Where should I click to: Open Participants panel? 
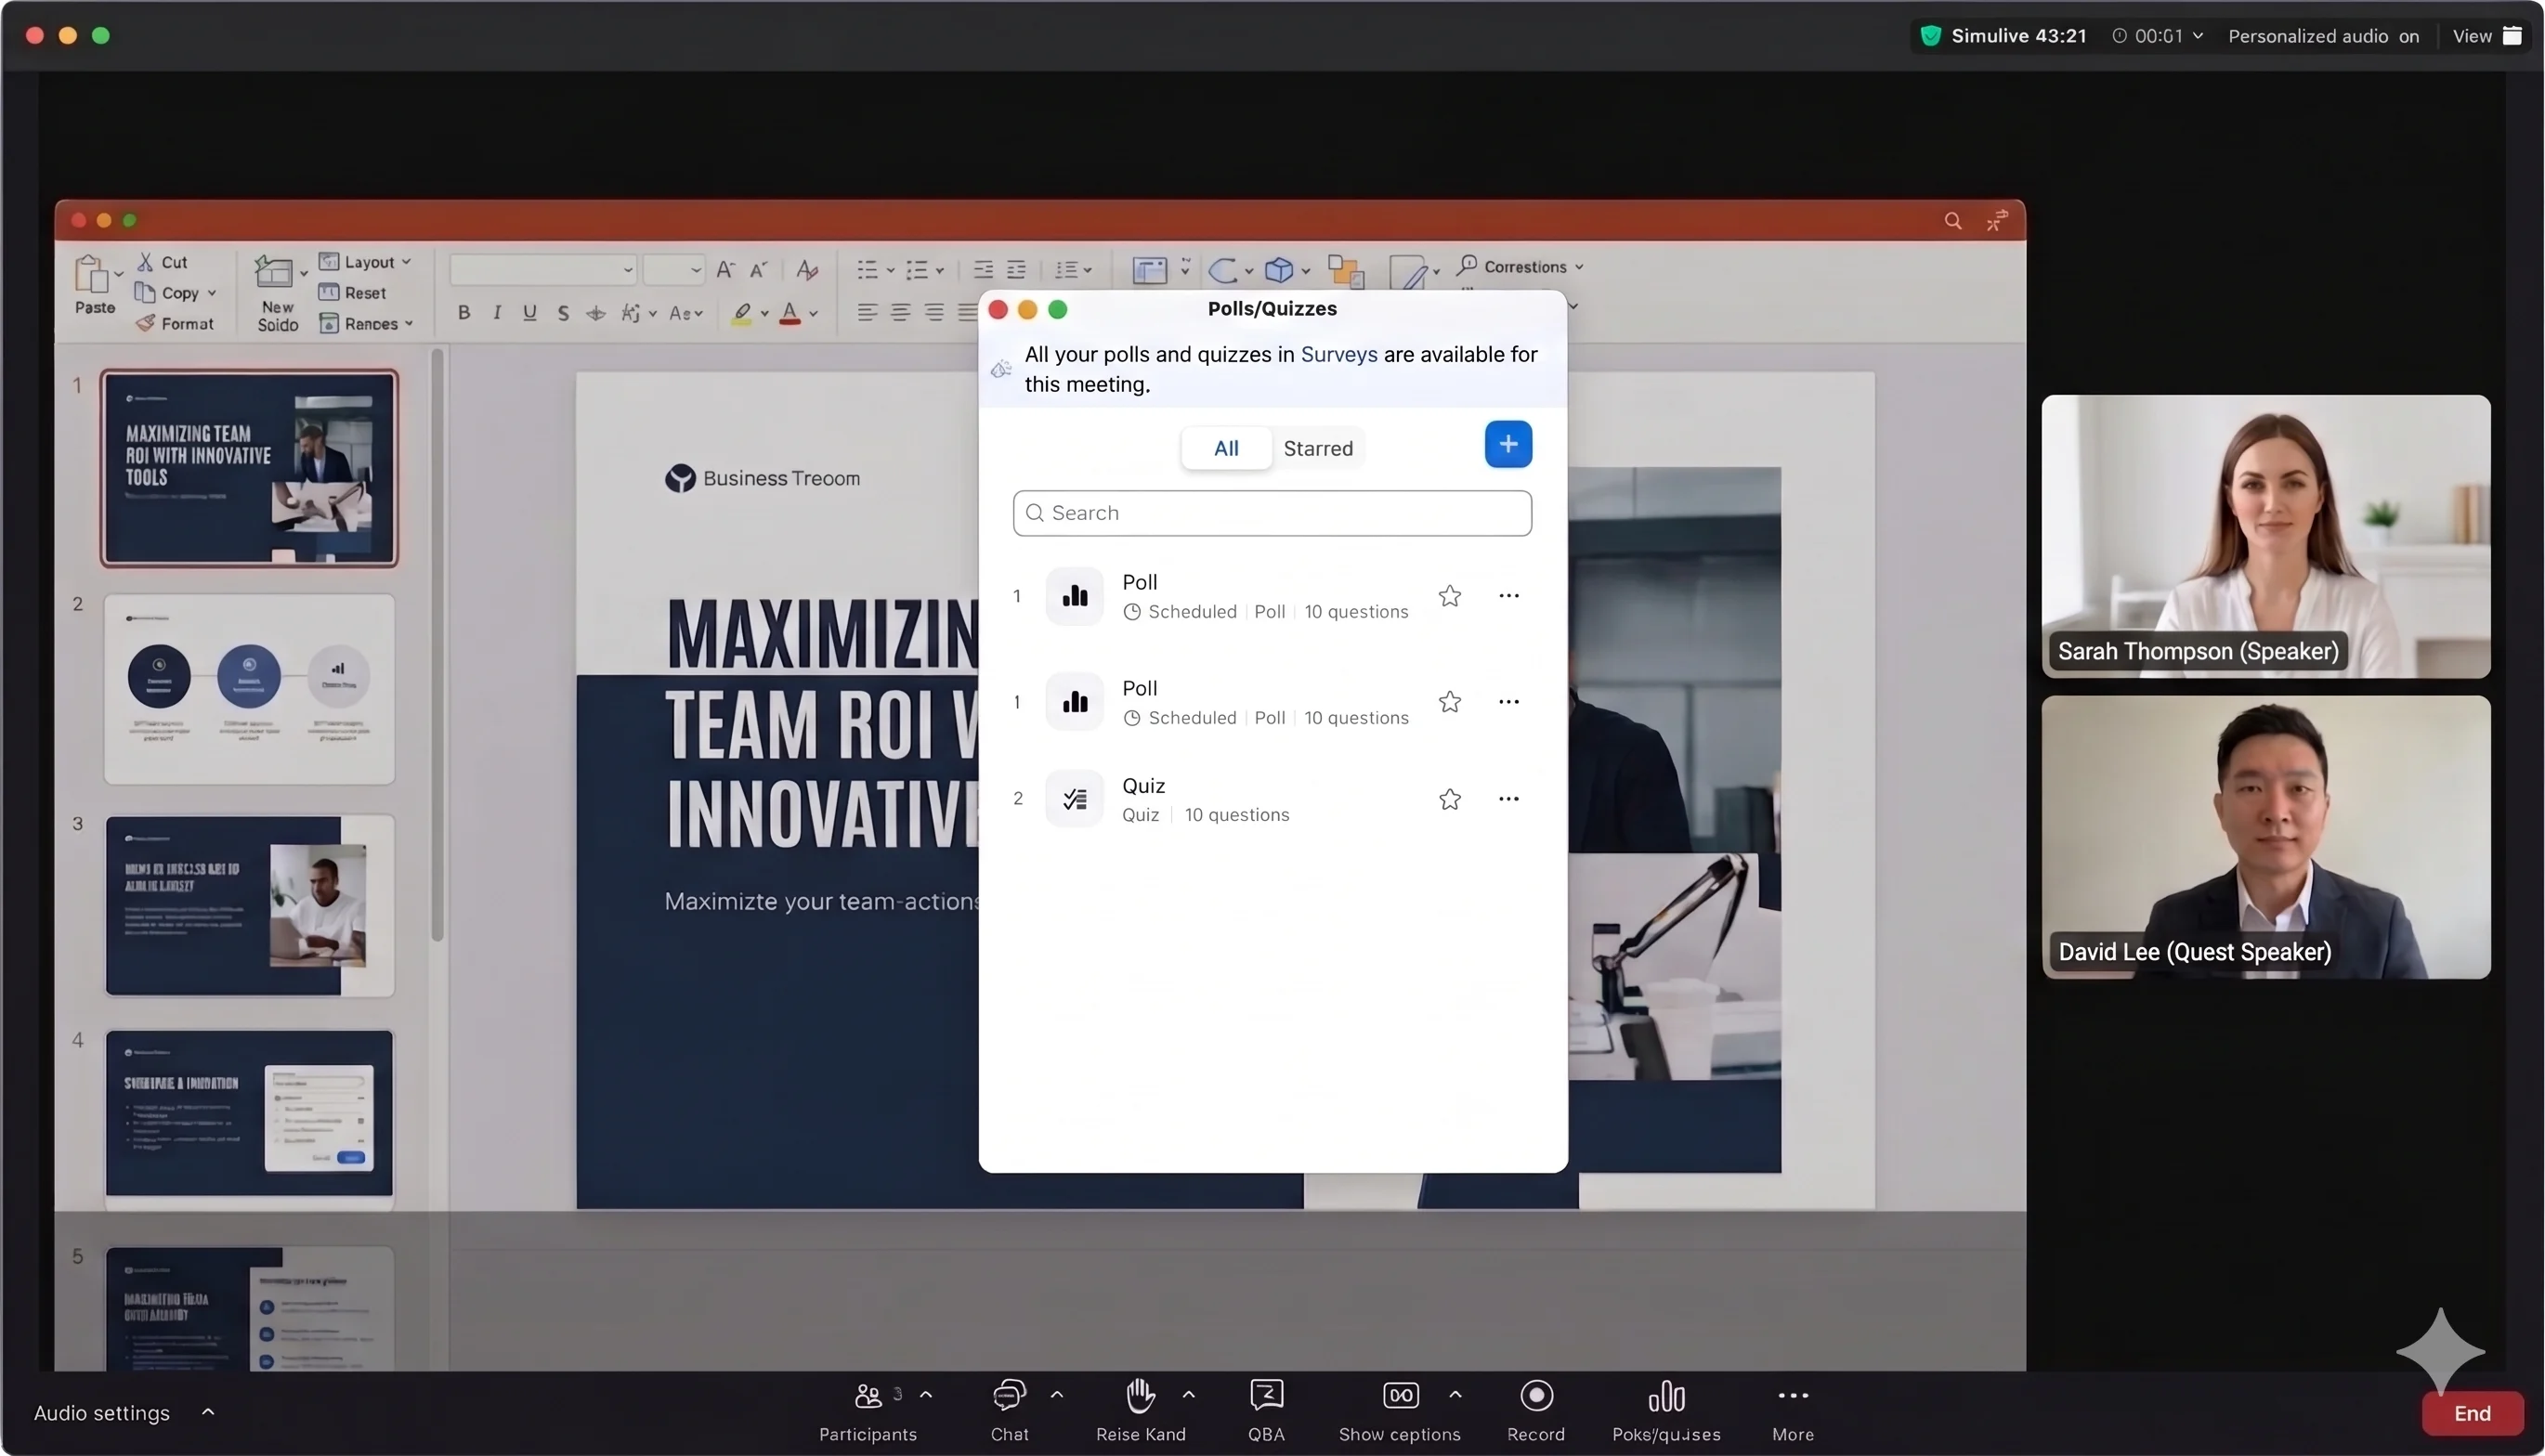(x=868, y=1410)
